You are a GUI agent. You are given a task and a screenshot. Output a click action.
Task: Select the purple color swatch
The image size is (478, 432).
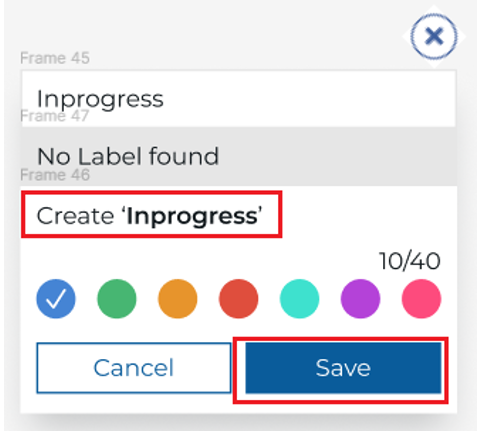point(360,298)
